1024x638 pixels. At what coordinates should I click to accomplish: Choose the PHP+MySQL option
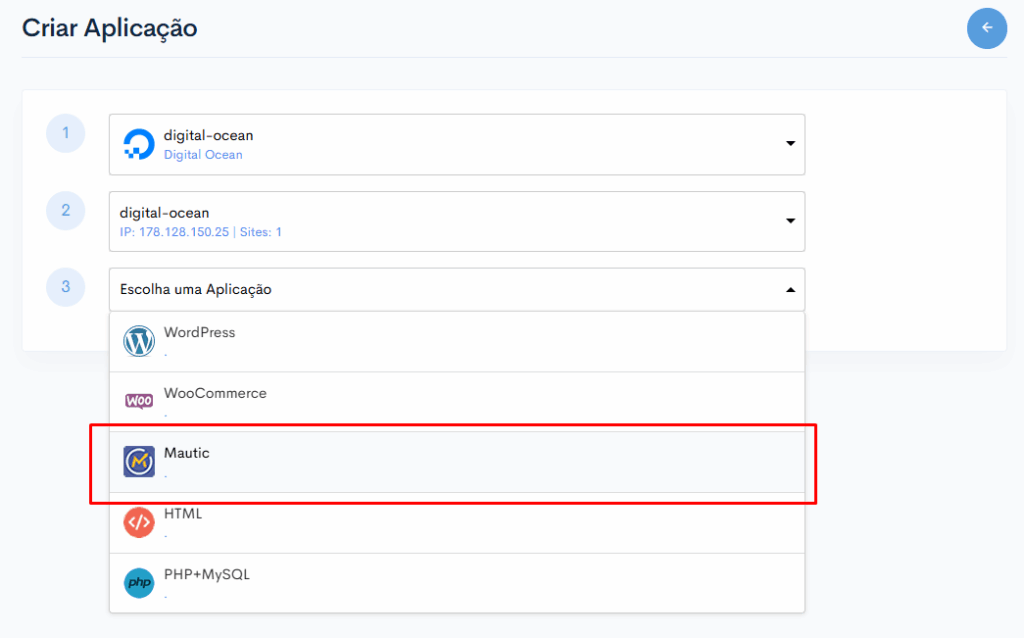click(x=456, y=583)
